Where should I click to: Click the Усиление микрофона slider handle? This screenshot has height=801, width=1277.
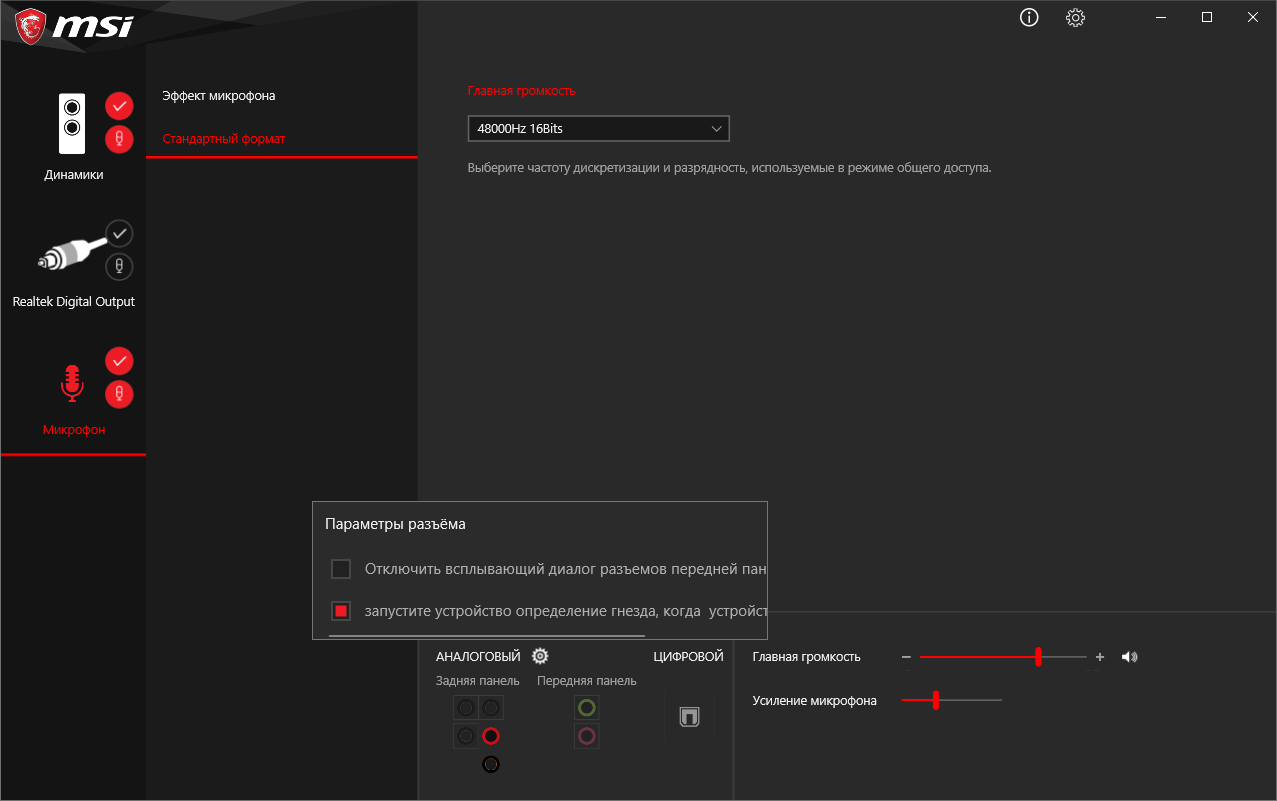tap(936, 700)
